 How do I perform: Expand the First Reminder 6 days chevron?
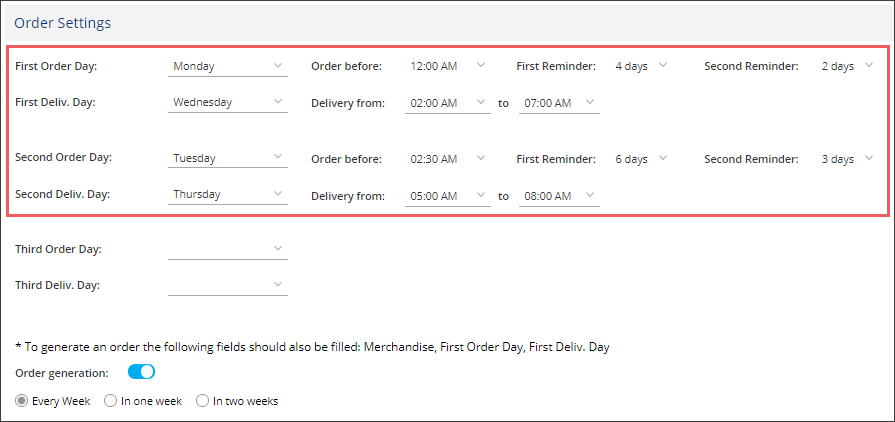tap(662, 158)
